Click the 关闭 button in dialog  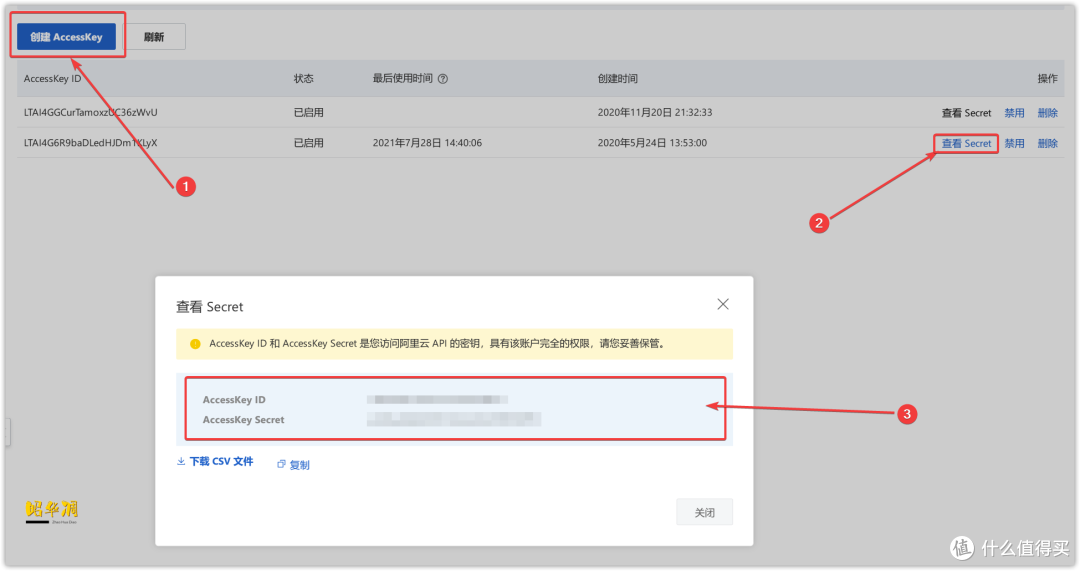[704, 512]
